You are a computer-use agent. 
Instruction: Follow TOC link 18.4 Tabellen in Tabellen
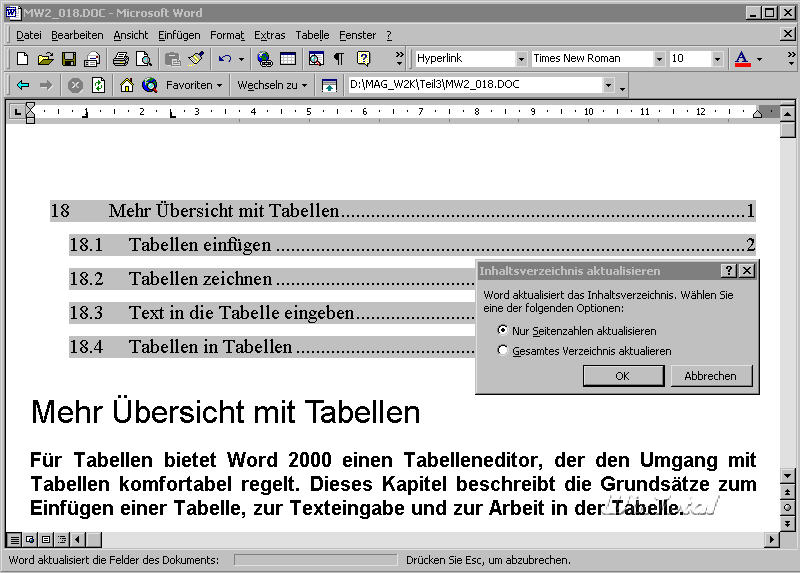click(x=272, y=347)
